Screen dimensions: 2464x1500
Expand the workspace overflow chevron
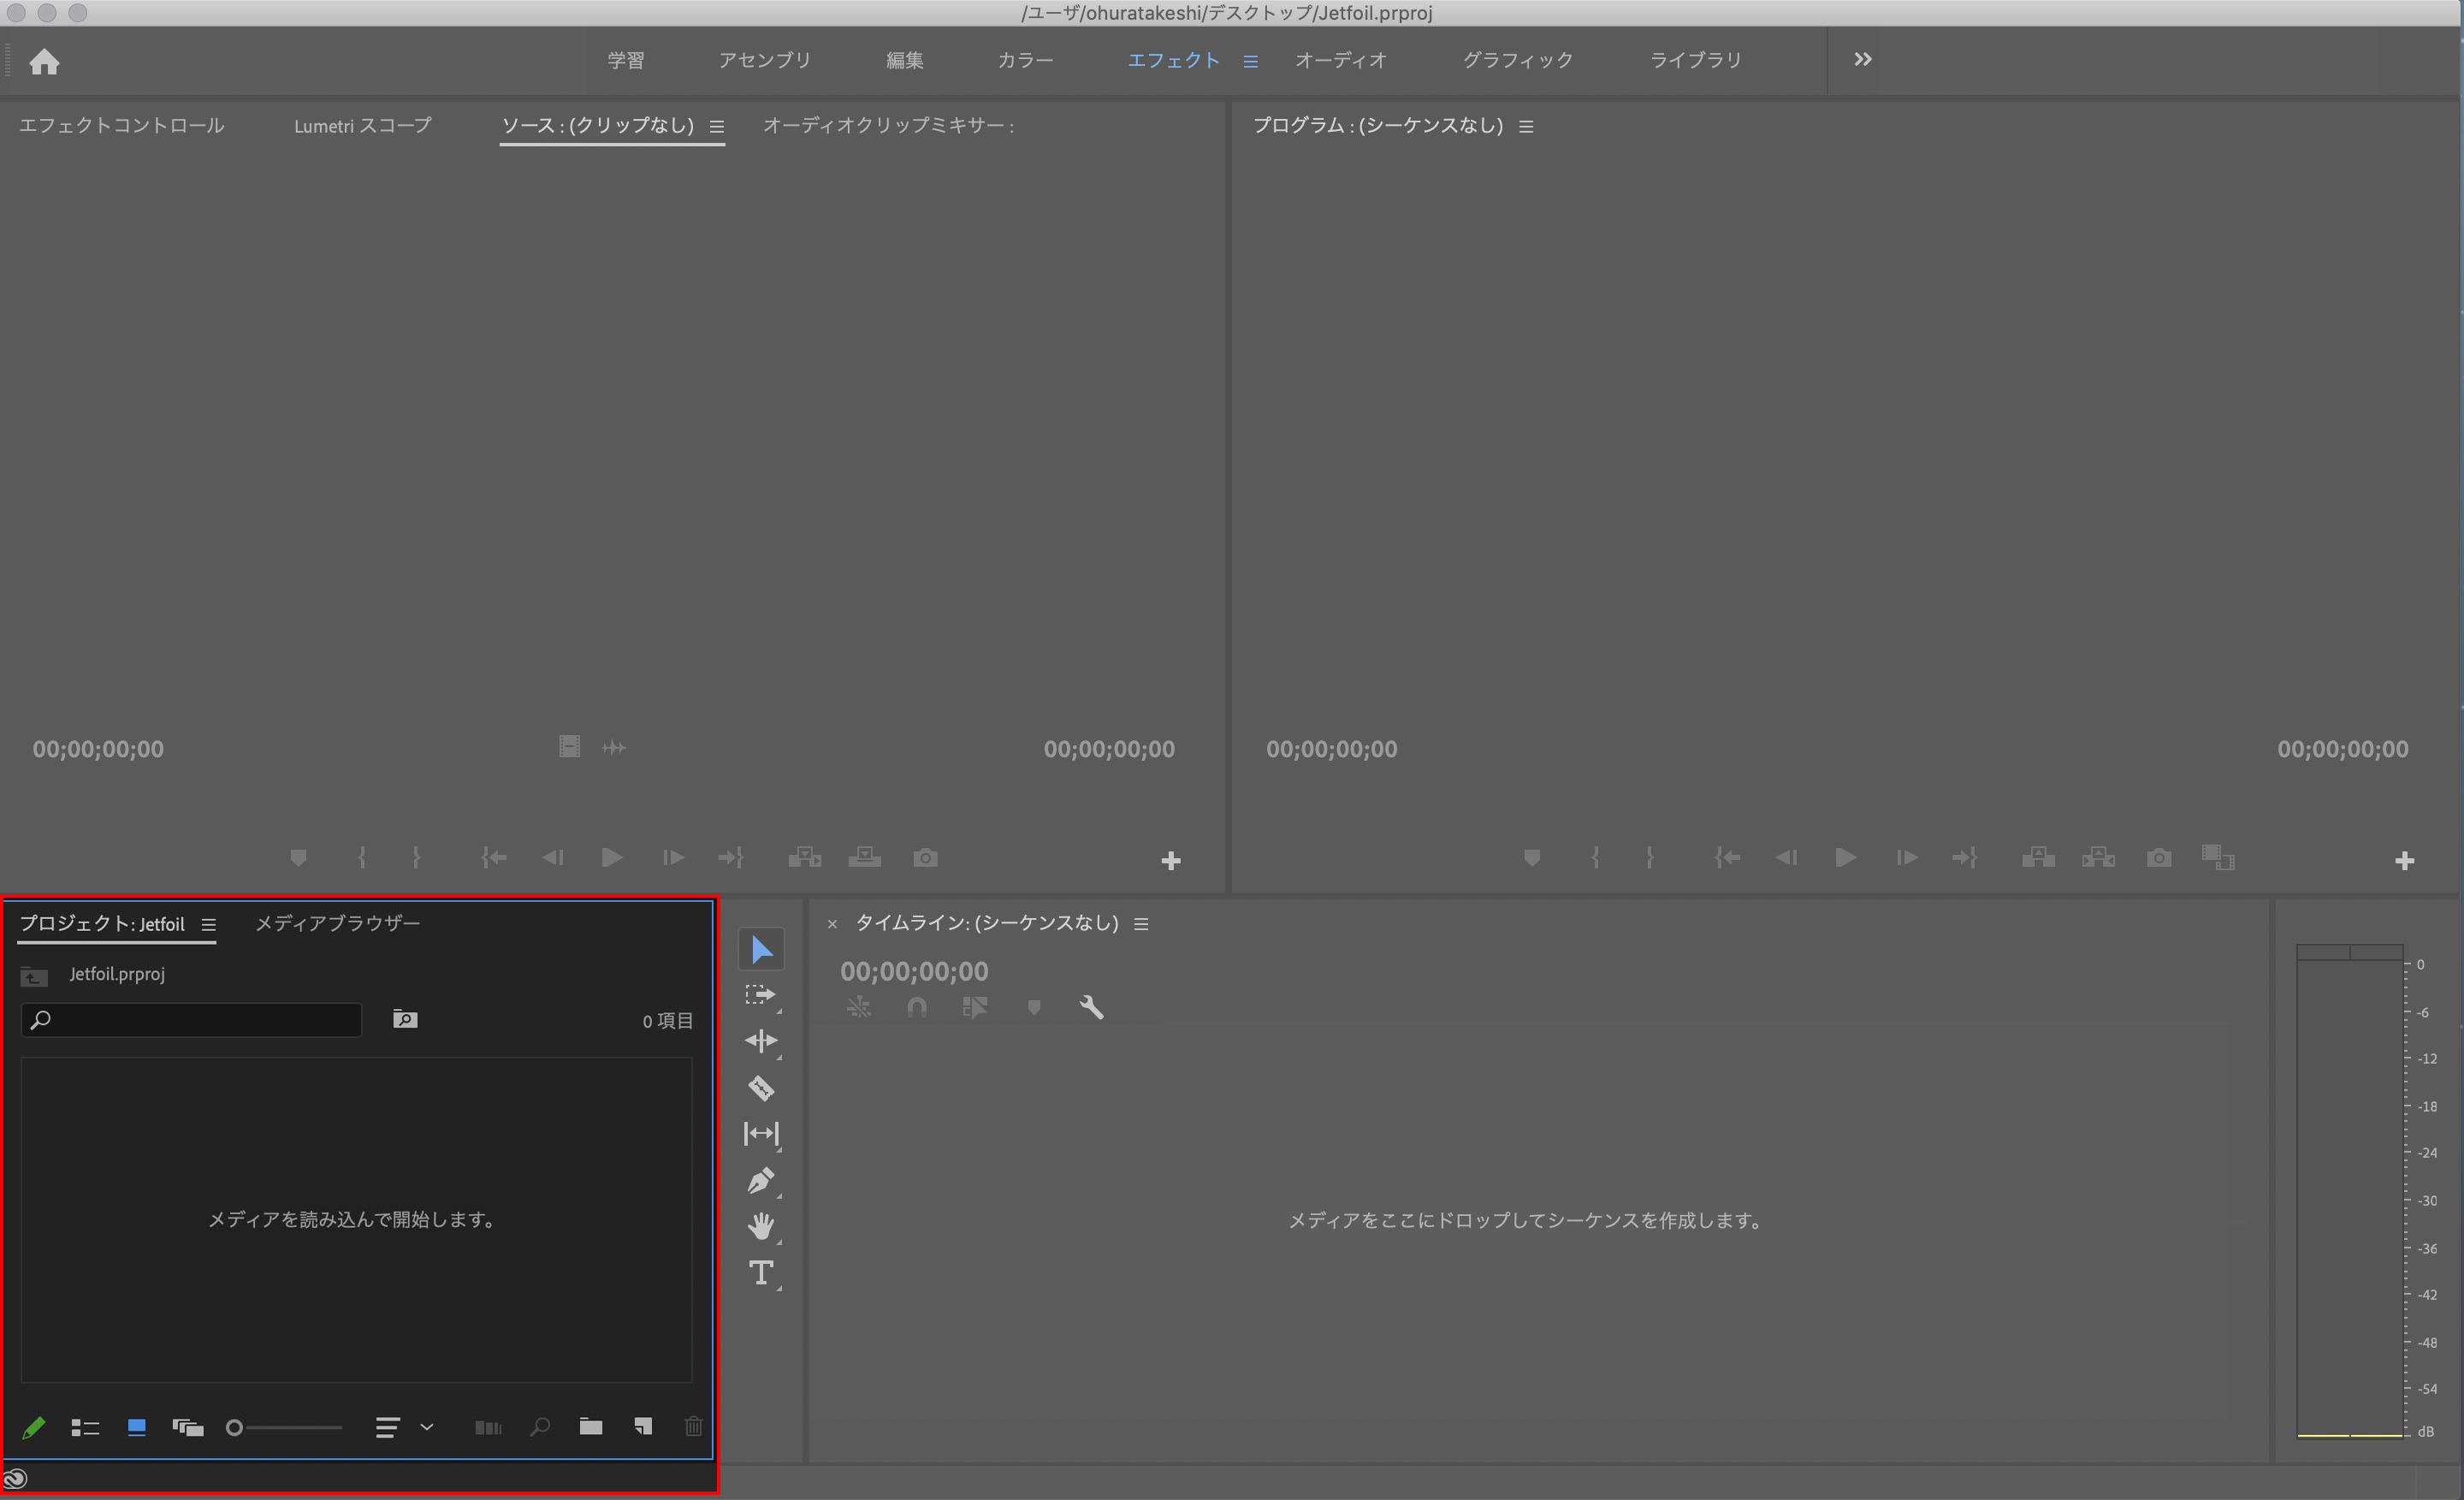tap(1862, 60)
